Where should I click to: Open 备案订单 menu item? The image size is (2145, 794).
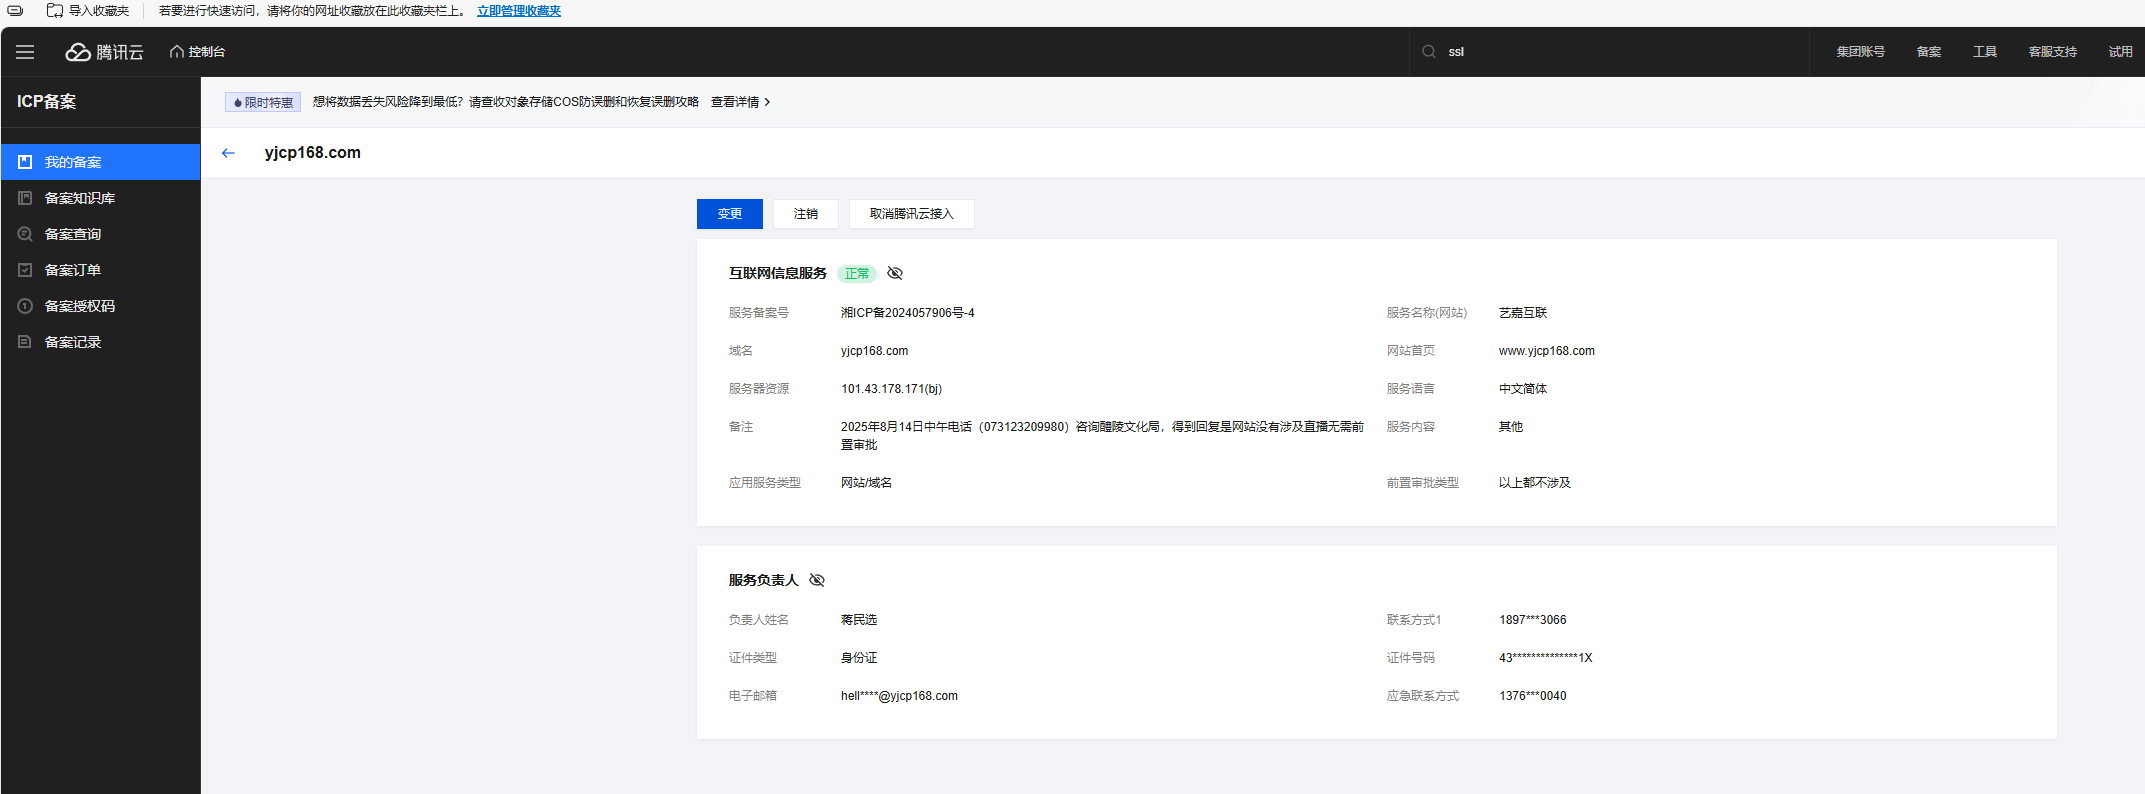point(100,270)
